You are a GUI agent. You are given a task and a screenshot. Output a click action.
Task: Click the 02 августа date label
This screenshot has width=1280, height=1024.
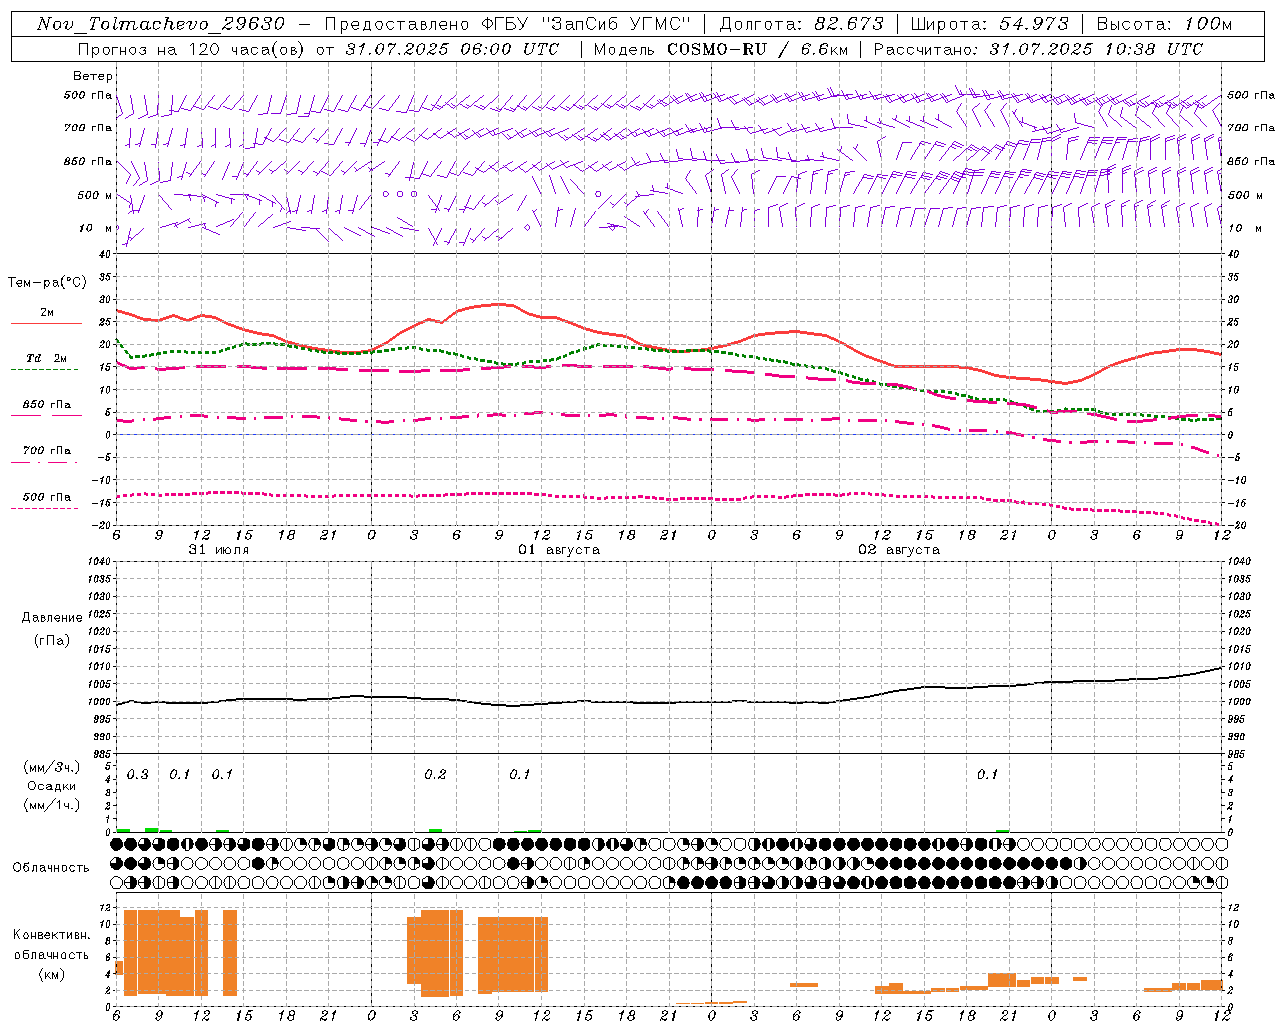pos(899,550)
